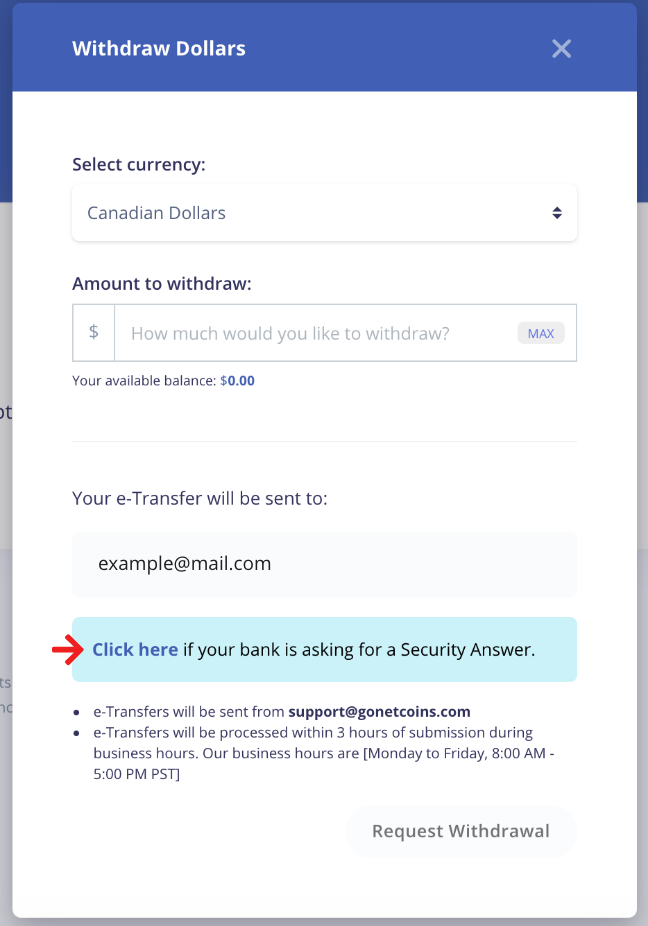Click the 'Select currency:' label
This screenshot has width=648, height=926.
[139, 164]
